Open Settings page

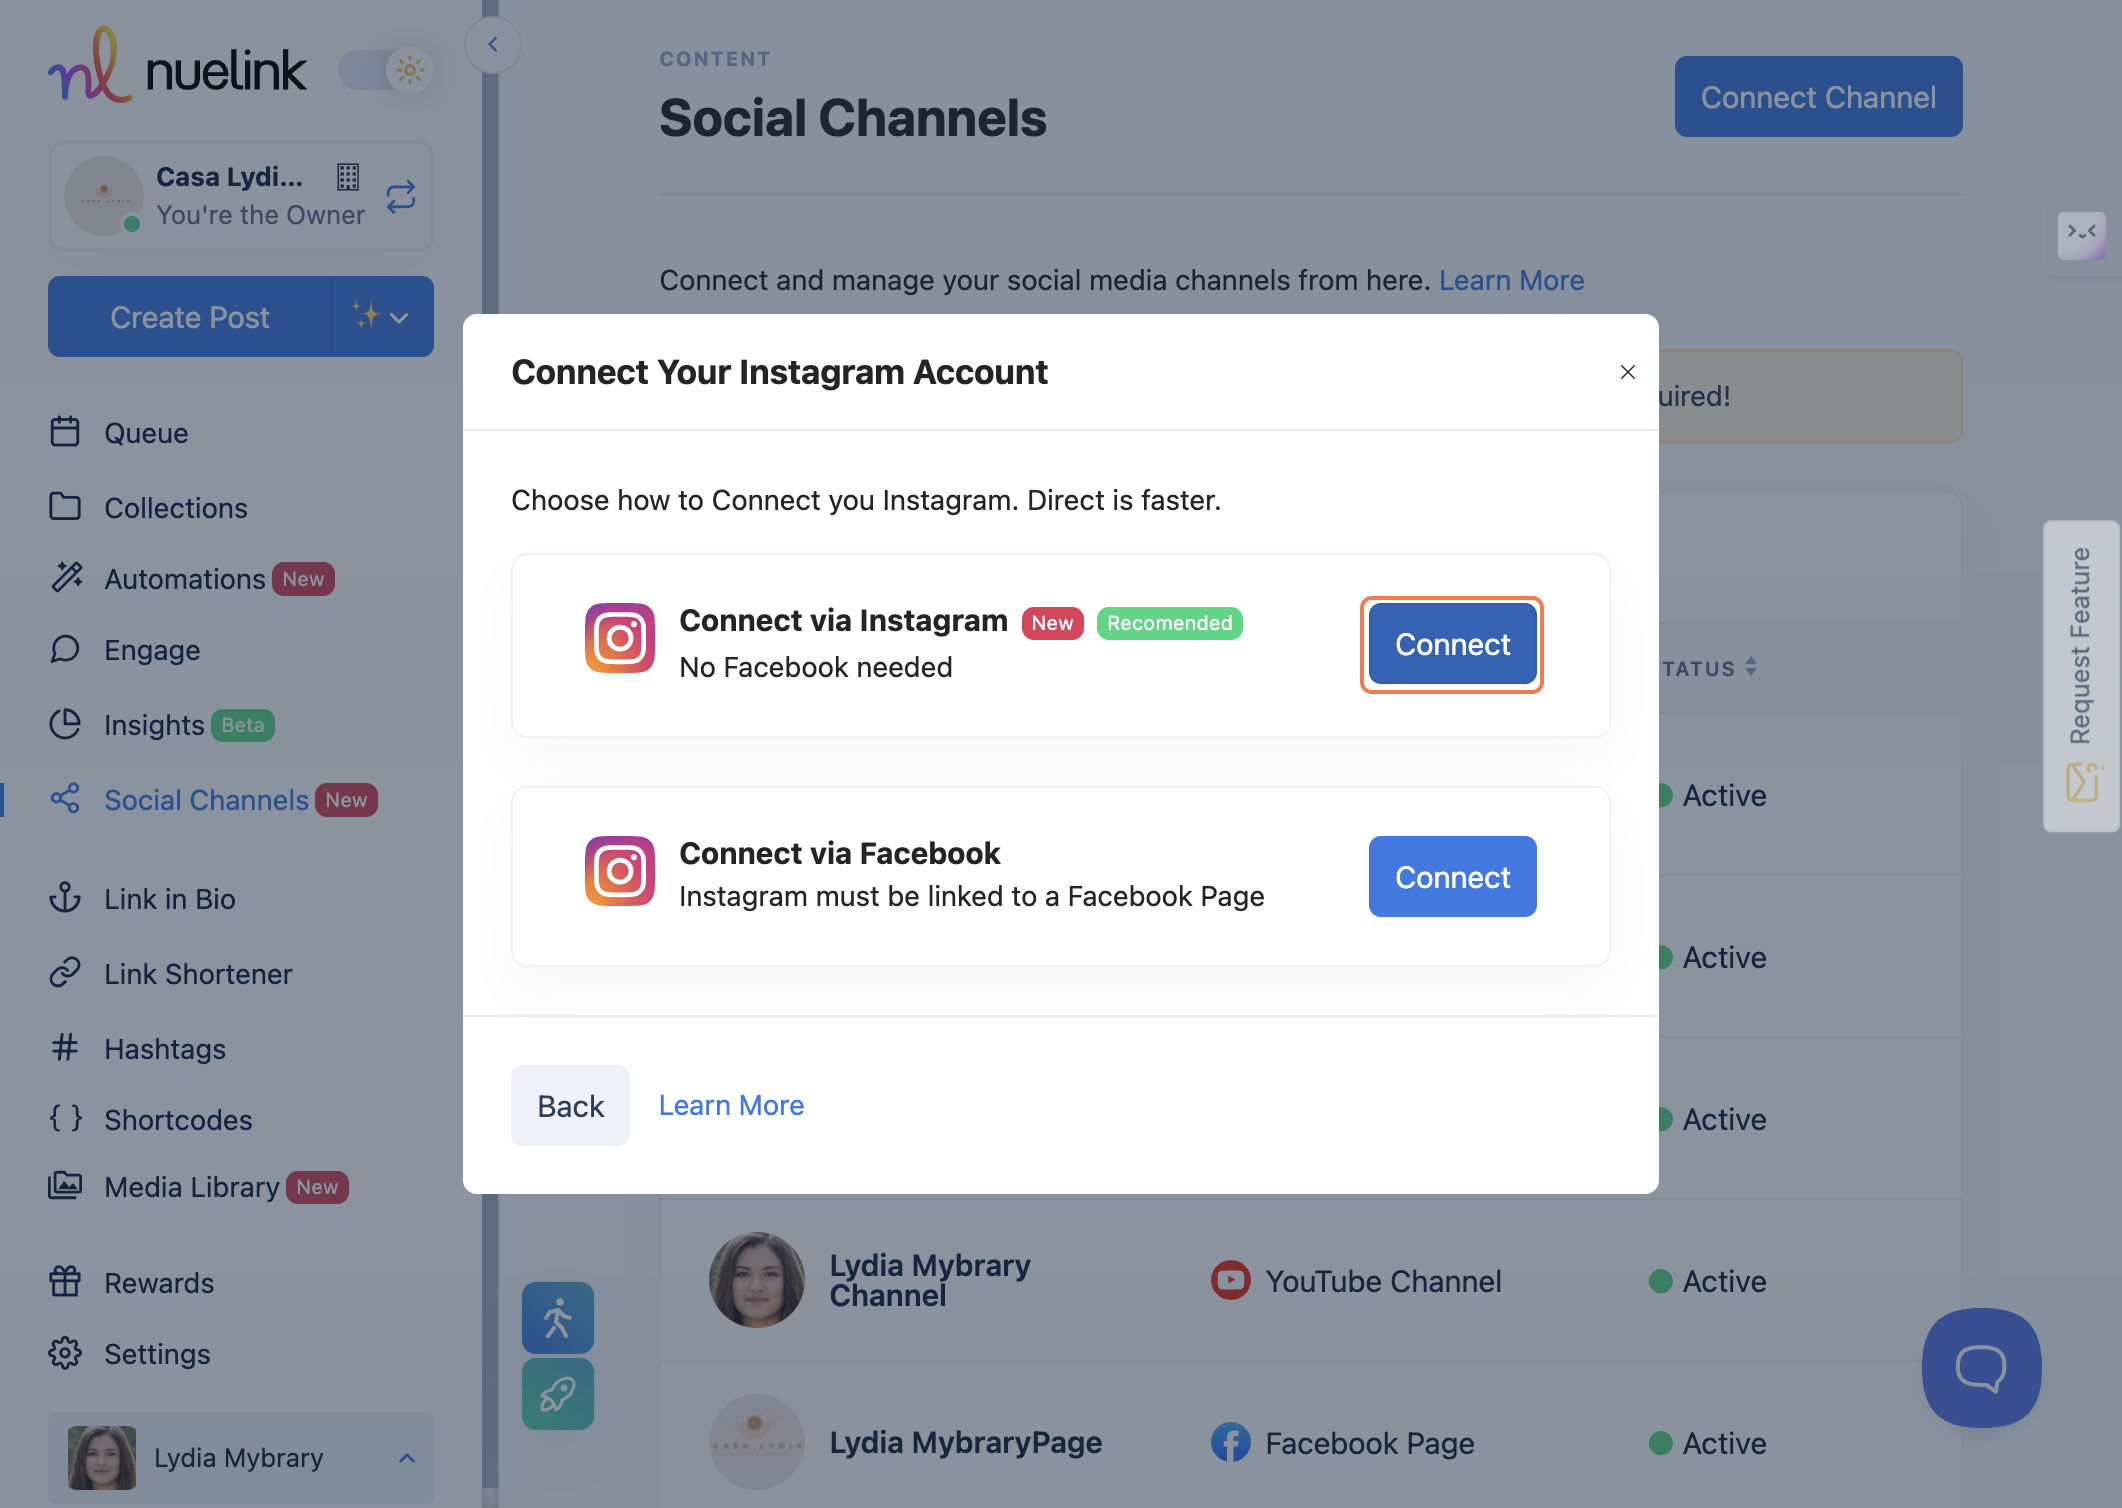coord(157,1354)
